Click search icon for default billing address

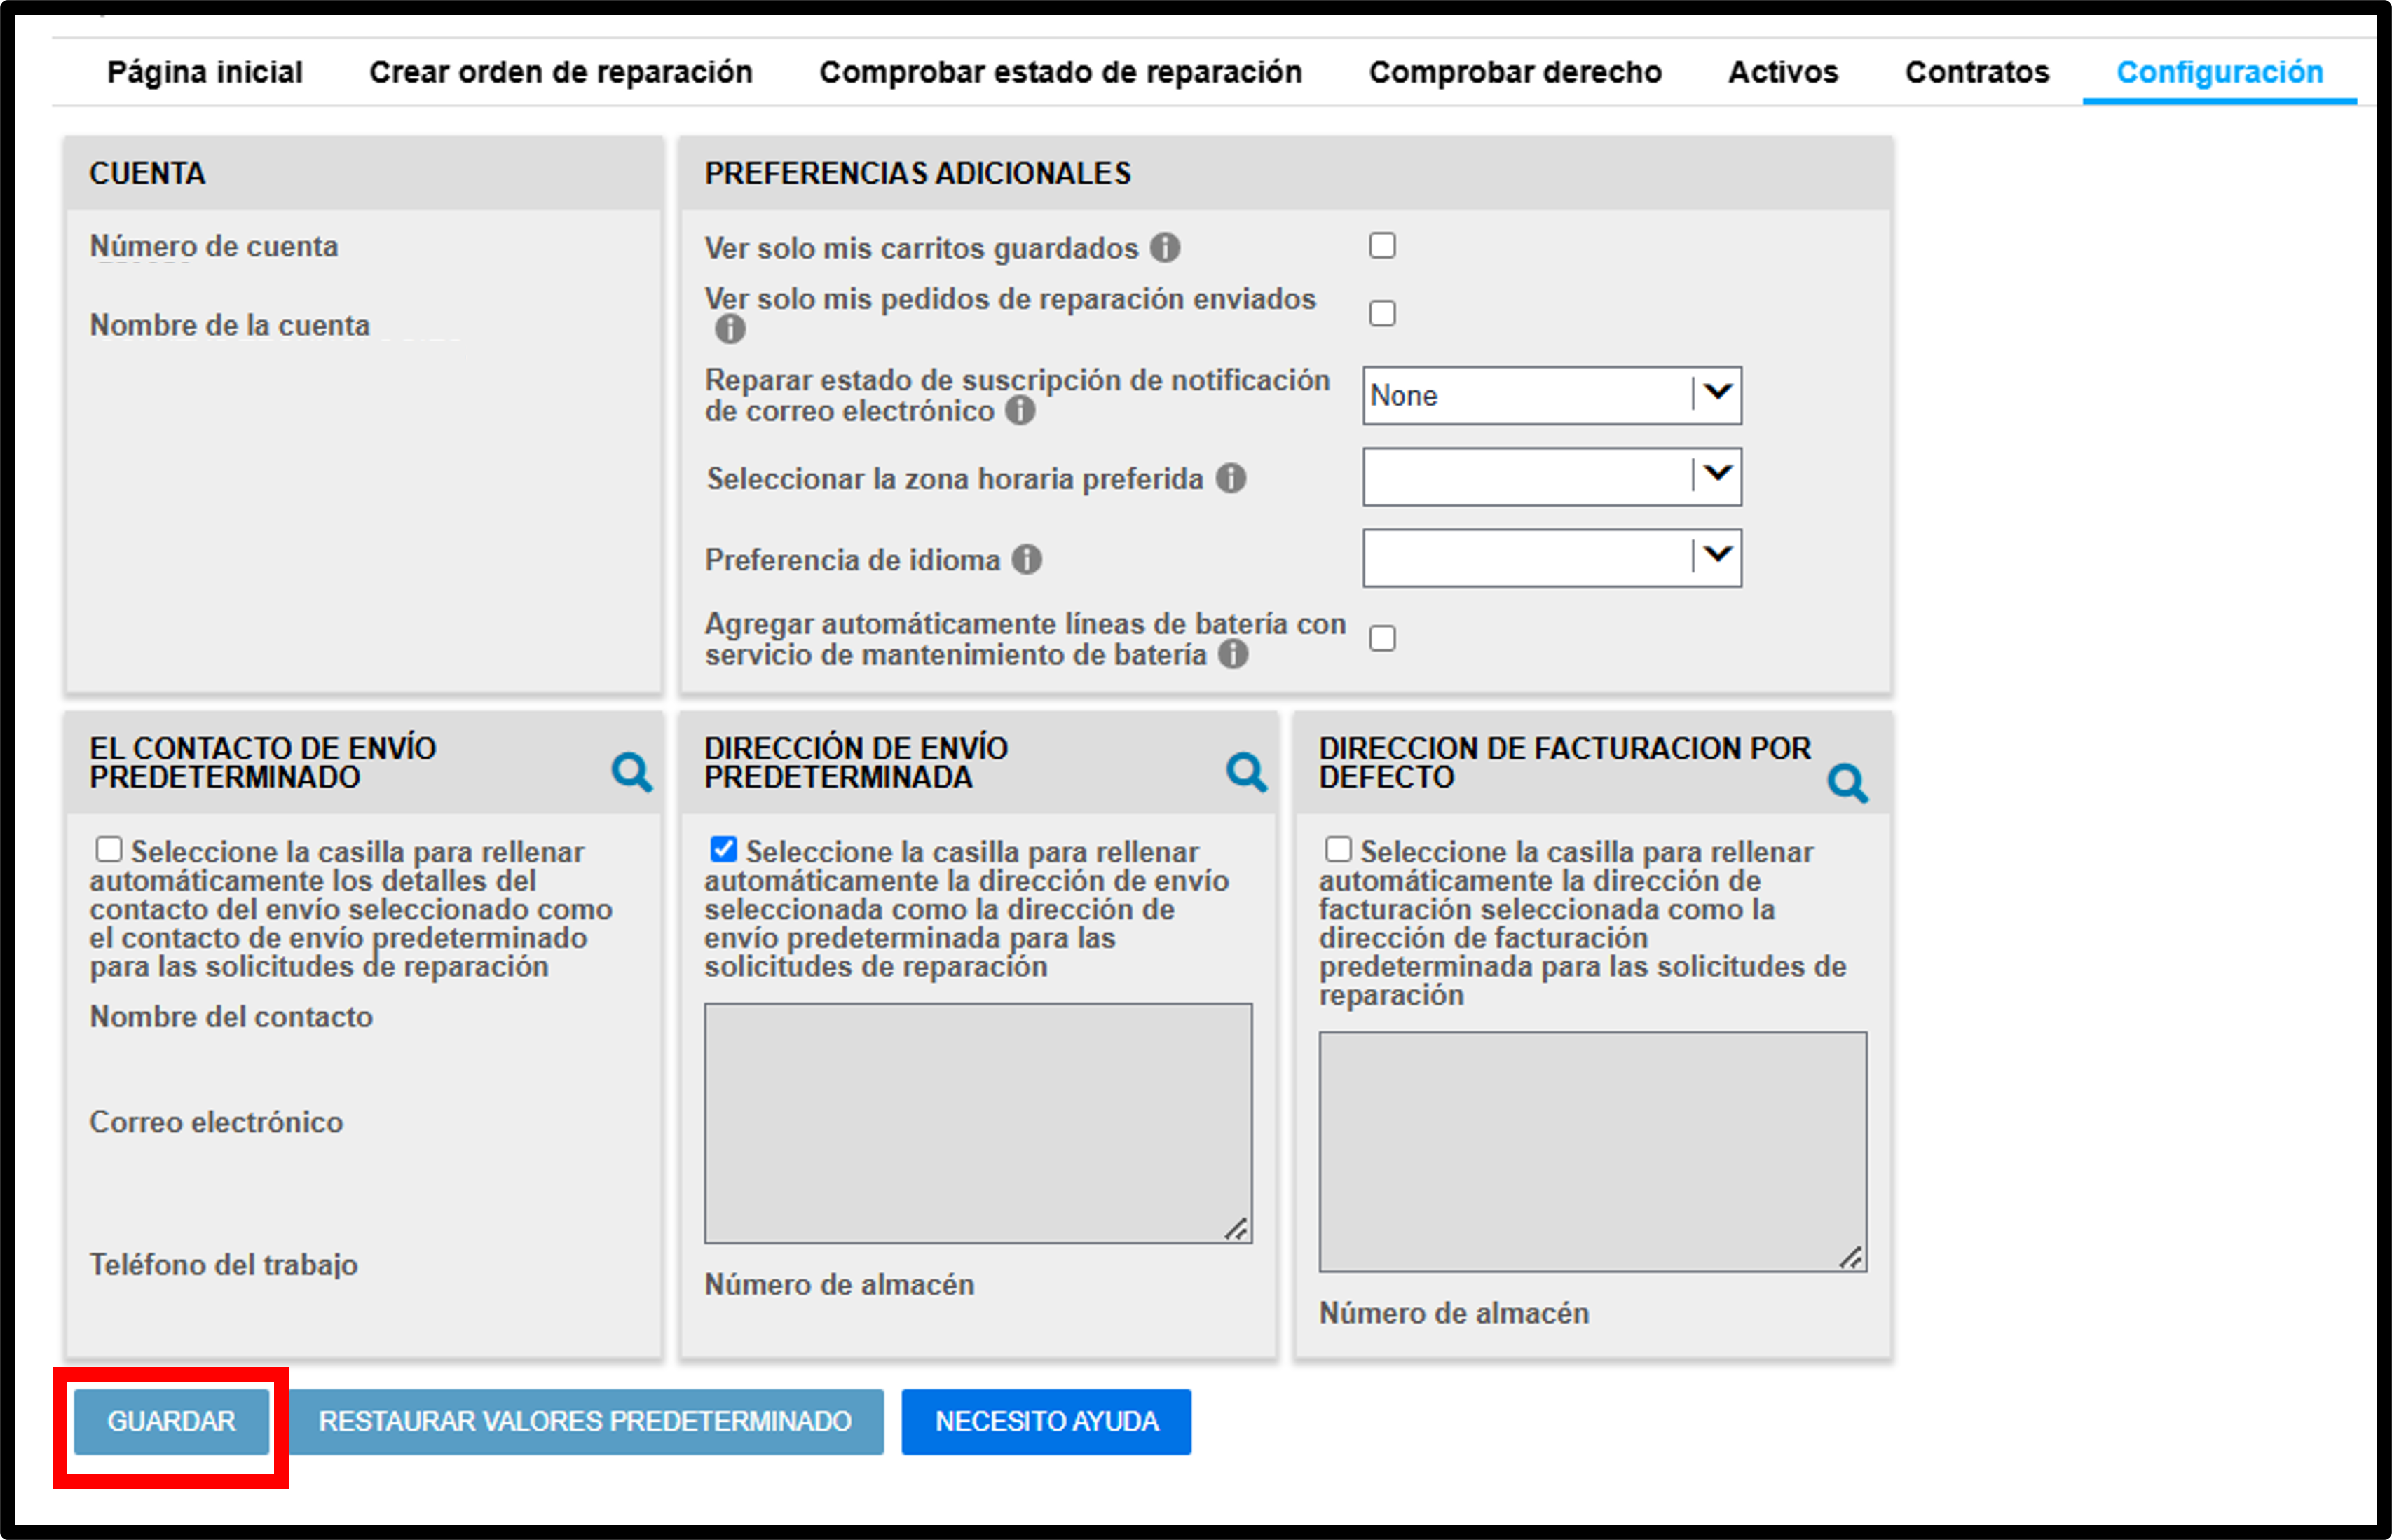coord(1848,783)
